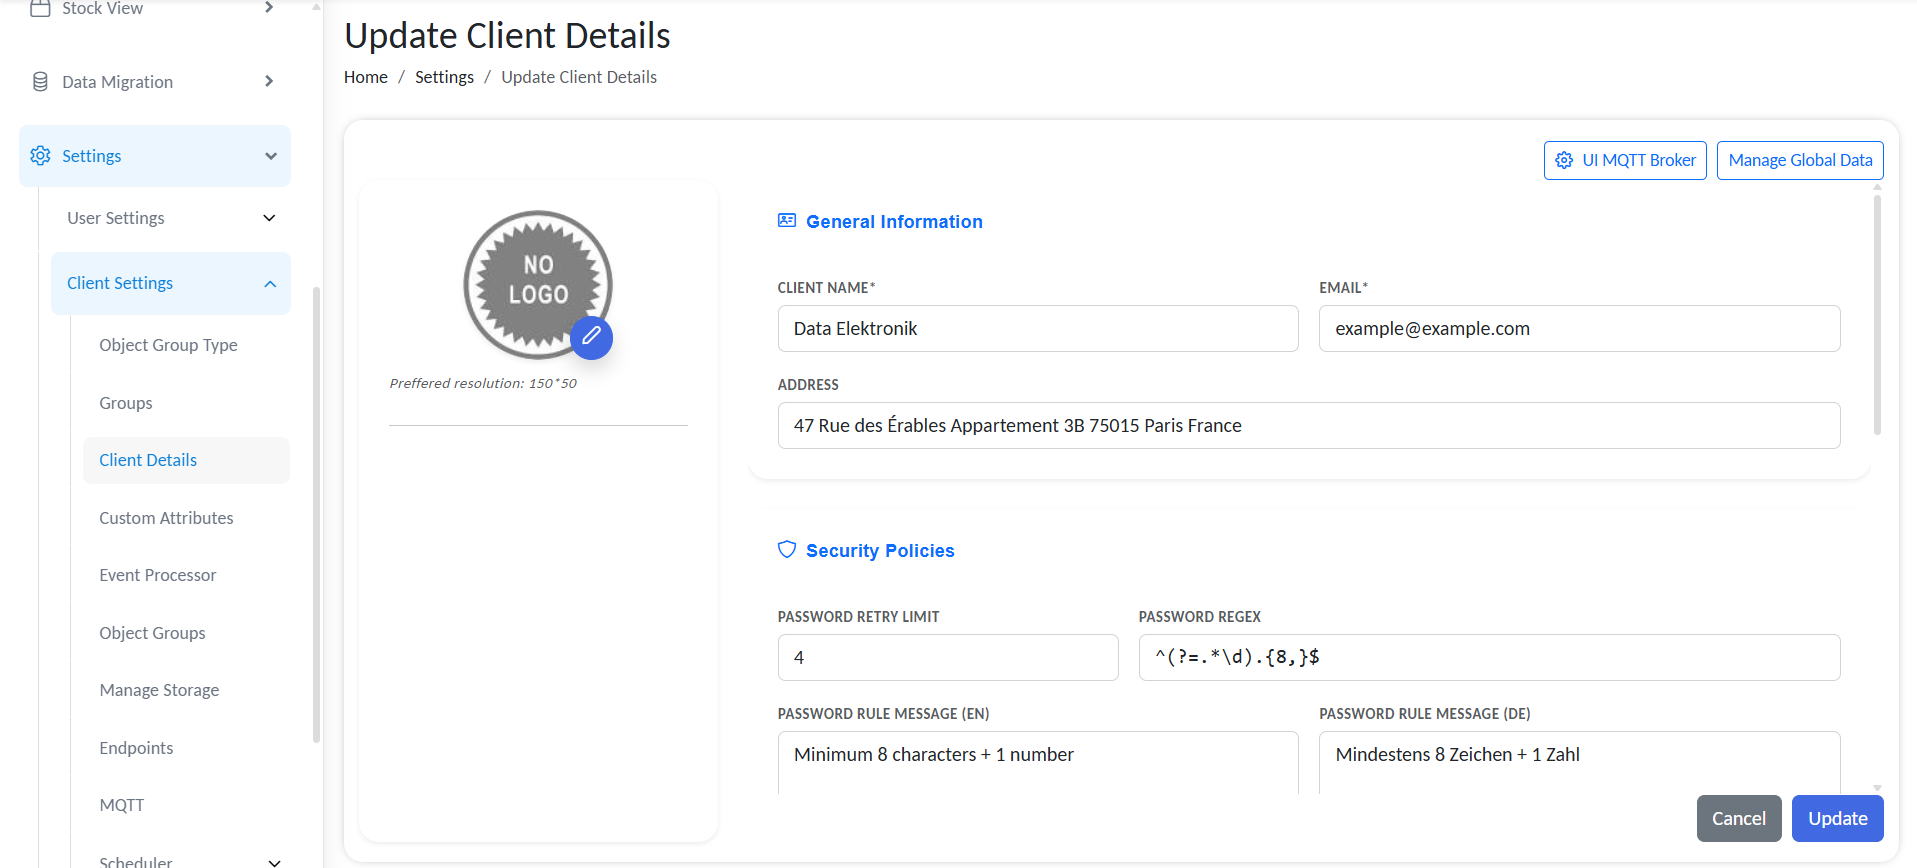Click the Data Migration database icon
Image resolution: width=1917 pixels, height=868 pixels.
click(40, 82)
